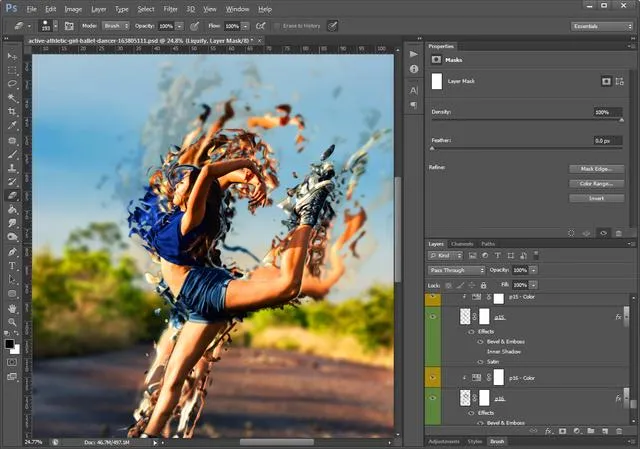The width and height of the screenshot is (640, 449).
Task: Open the Filter menu
Action: click(170, 9)
